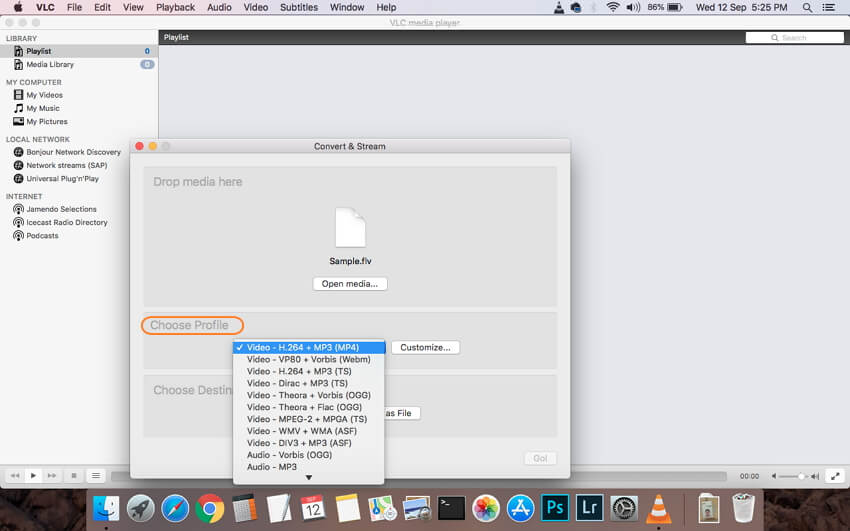Click the Sample.flv file icon
850x531 pixels.
click(350, 228)
